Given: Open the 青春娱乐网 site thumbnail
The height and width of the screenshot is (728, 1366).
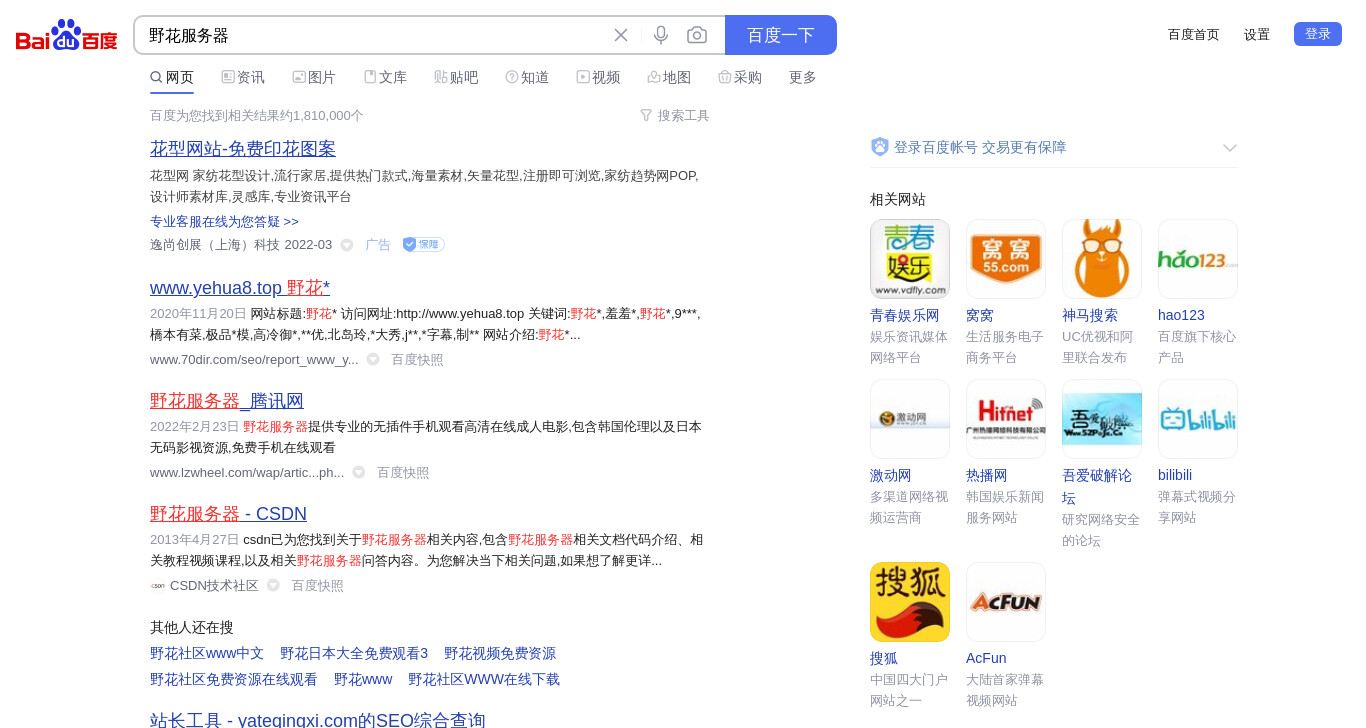Looking at the screenshot, I should [910, 259].
